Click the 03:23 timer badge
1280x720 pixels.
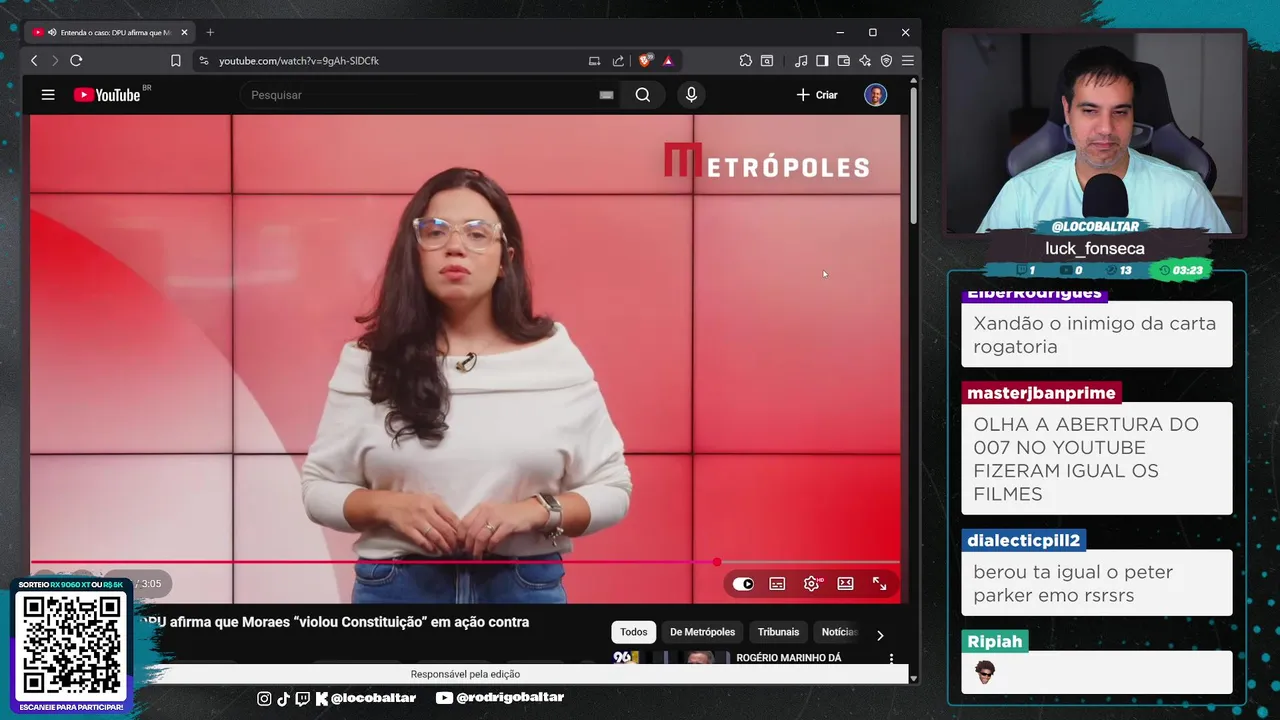(x=1181, y=270)
